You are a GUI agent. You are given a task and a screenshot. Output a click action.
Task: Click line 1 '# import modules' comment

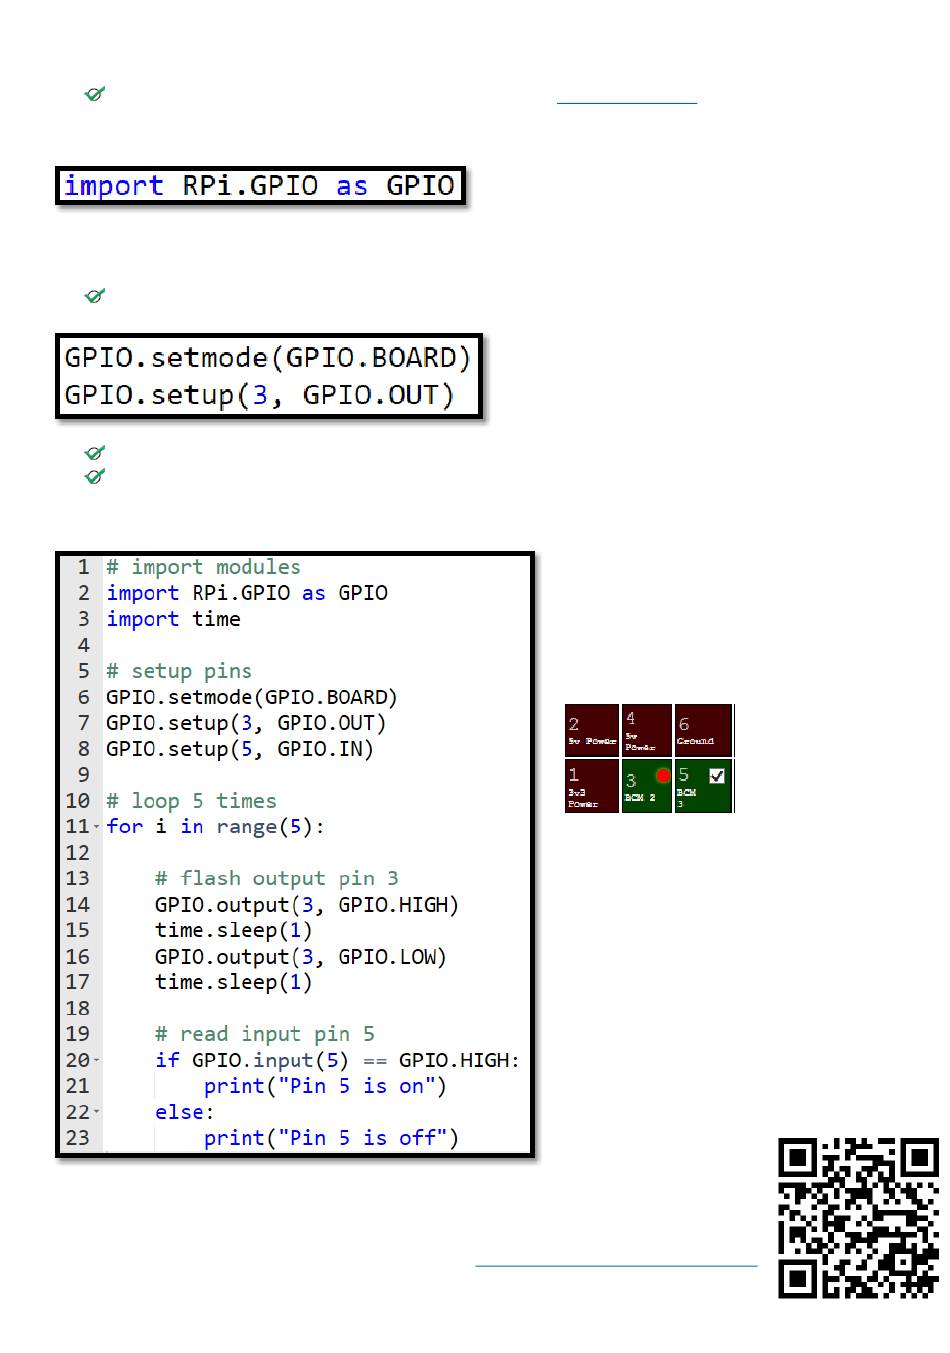[x=203, y=567]
